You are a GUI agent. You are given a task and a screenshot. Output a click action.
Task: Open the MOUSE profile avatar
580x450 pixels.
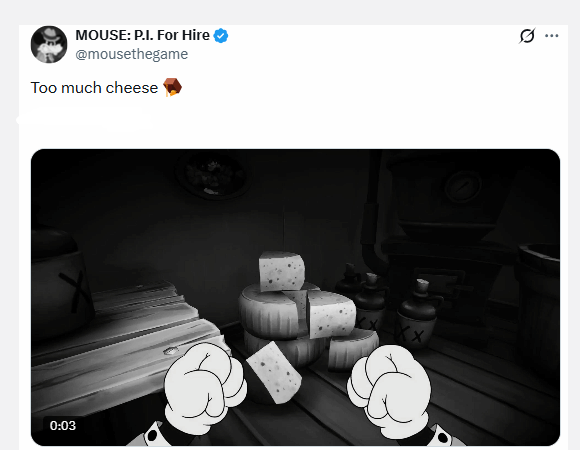click(49, 44)
